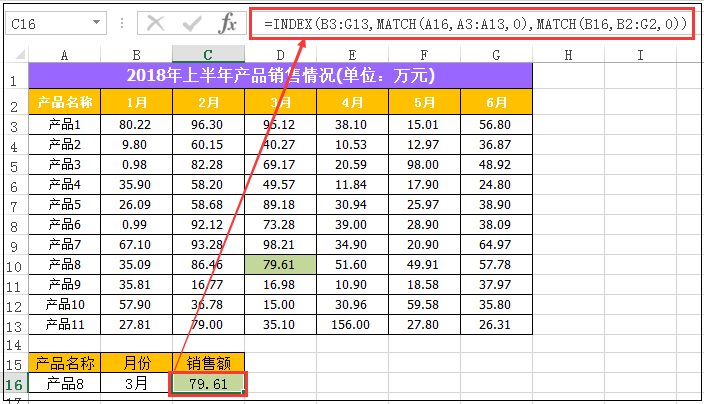
Task: Click the cell with value 98.00
Action: click(424, 164)
